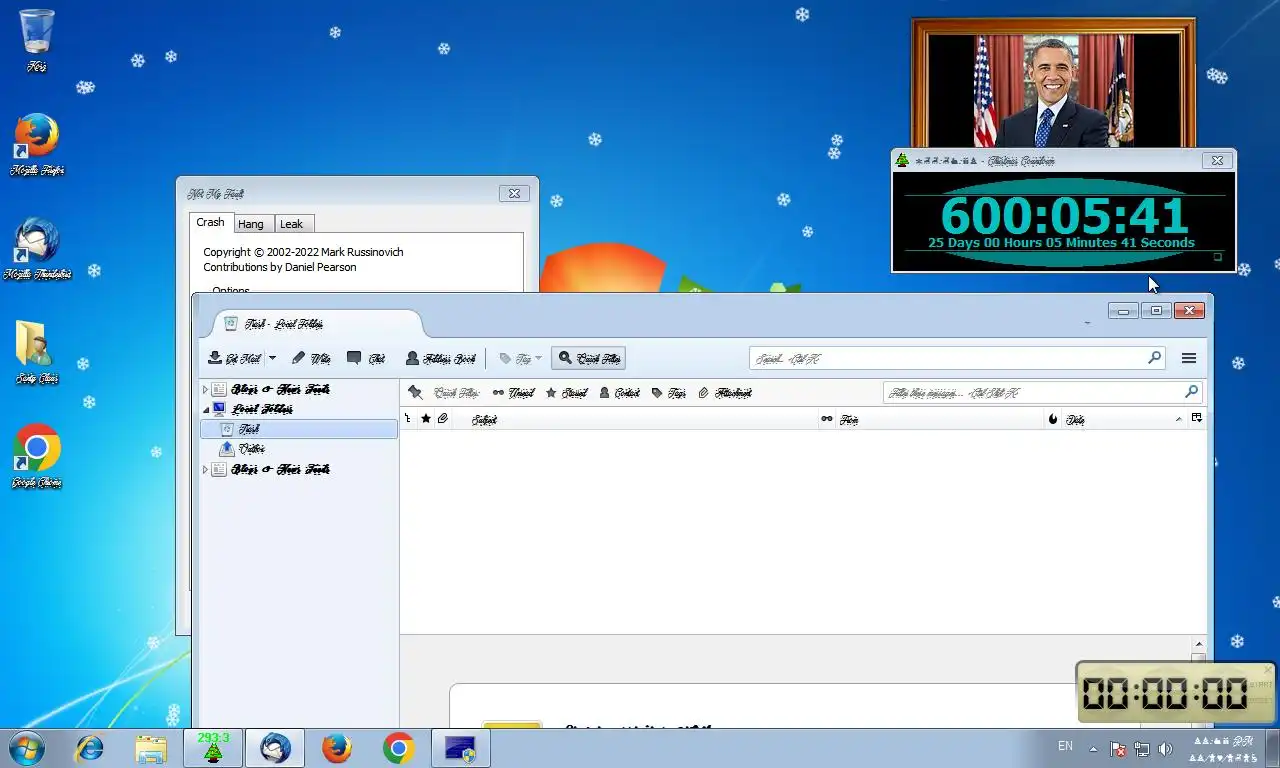This screenshot has width=1280, height=768.
Task: Sort by the thread column icon
Action: pos(408,420)
